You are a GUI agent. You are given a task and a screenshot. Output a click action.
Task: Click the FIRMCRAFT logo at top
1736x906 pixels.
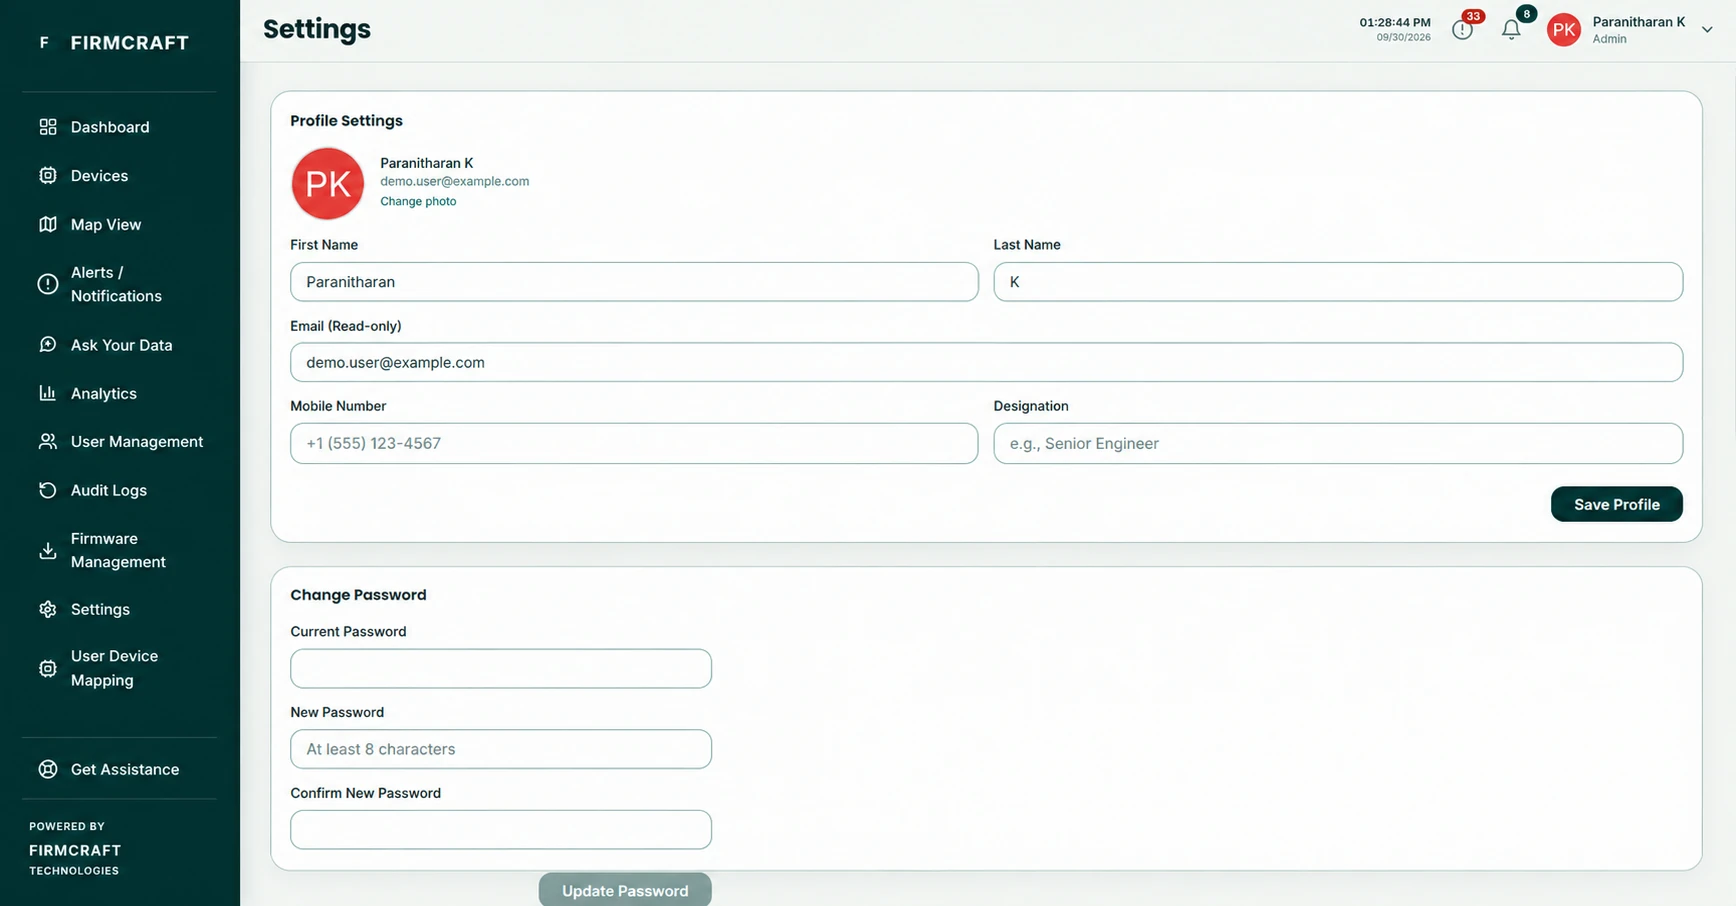pos(114,43)
